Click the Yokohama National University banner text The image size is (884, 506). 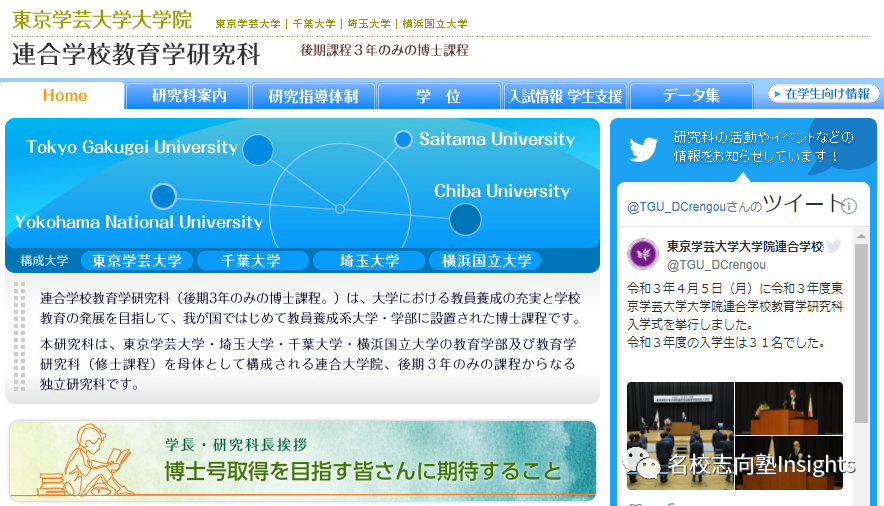click(139, 222)
